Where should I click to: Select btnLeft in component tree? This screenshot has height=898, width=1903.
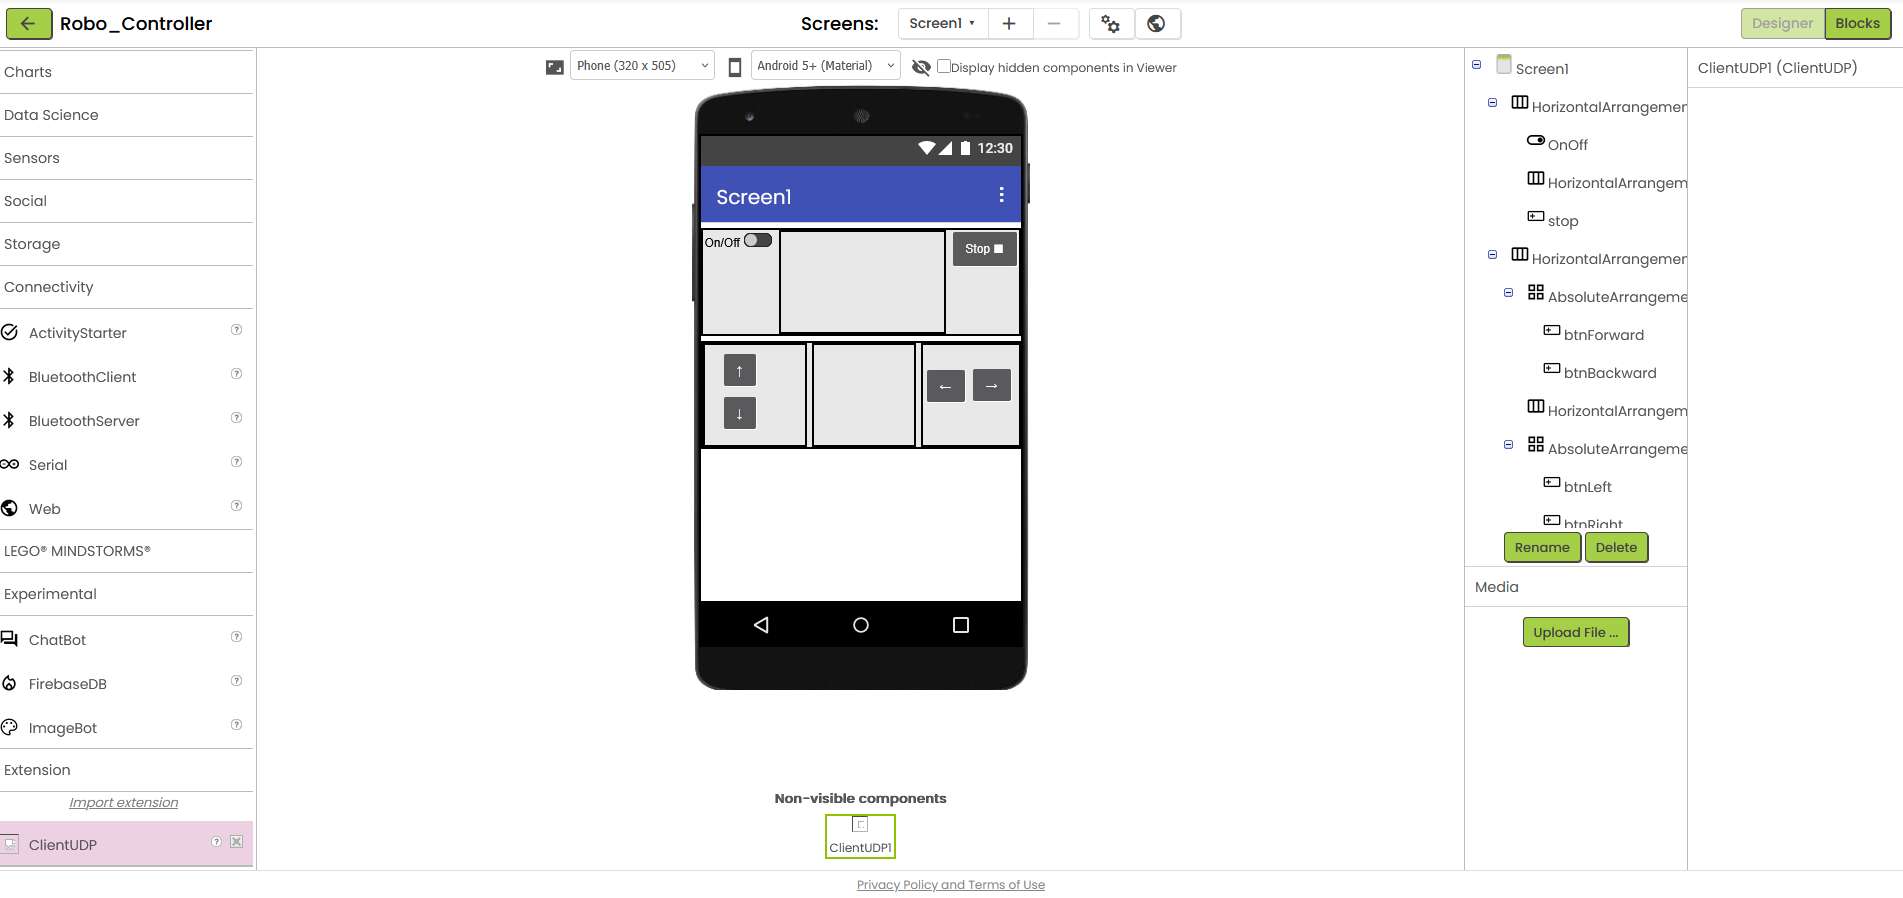[x=1587, y=487]
